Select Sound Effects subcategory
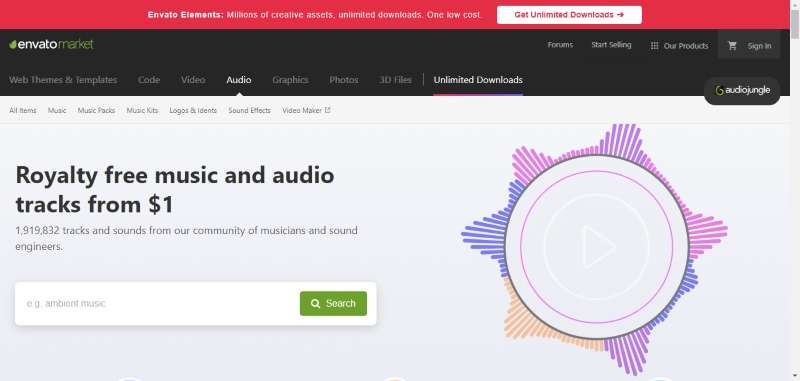The image size is (800, 381). [x=249, y=110]
